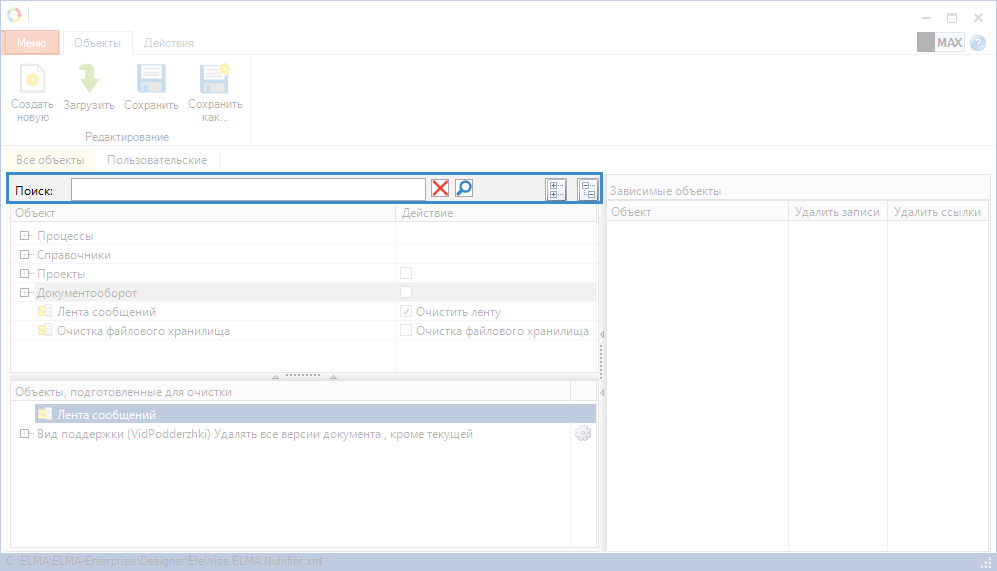Viewport: 997px width, 571px height.
Task: Select Лента сообщений in prepared objects list
Action: 315,414
